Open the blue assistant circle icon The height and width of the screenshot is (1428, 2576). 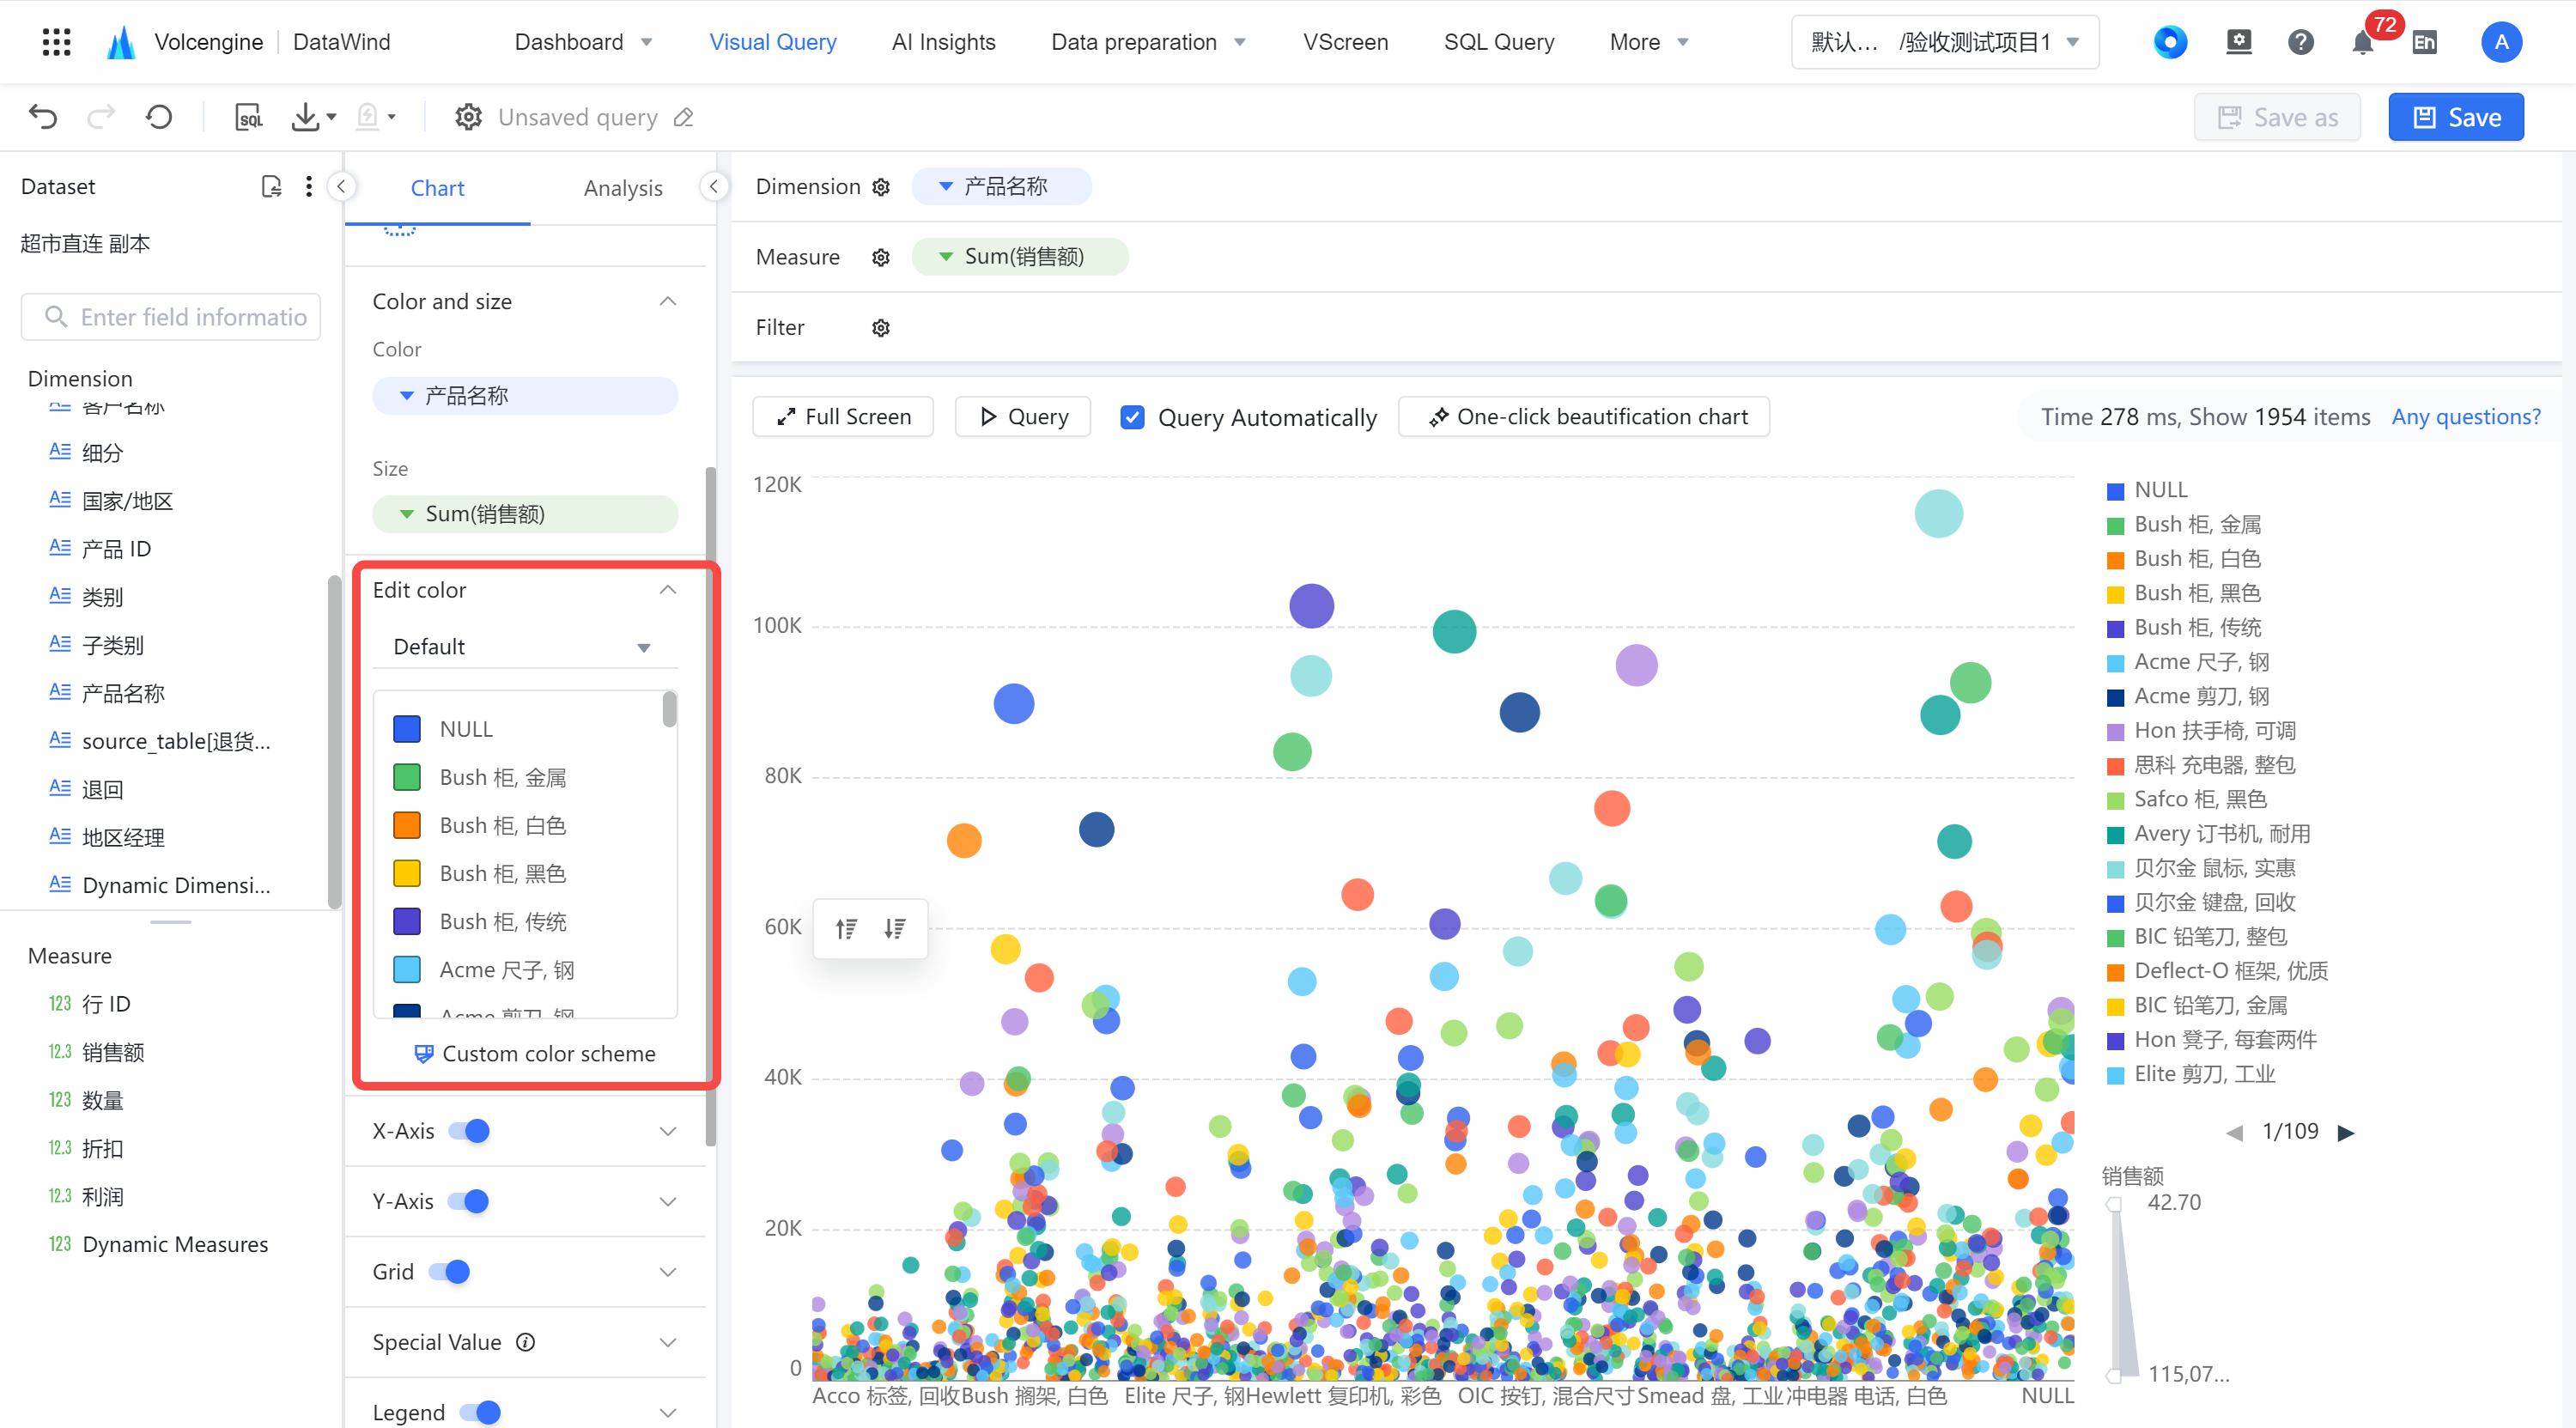(2170, 42)
